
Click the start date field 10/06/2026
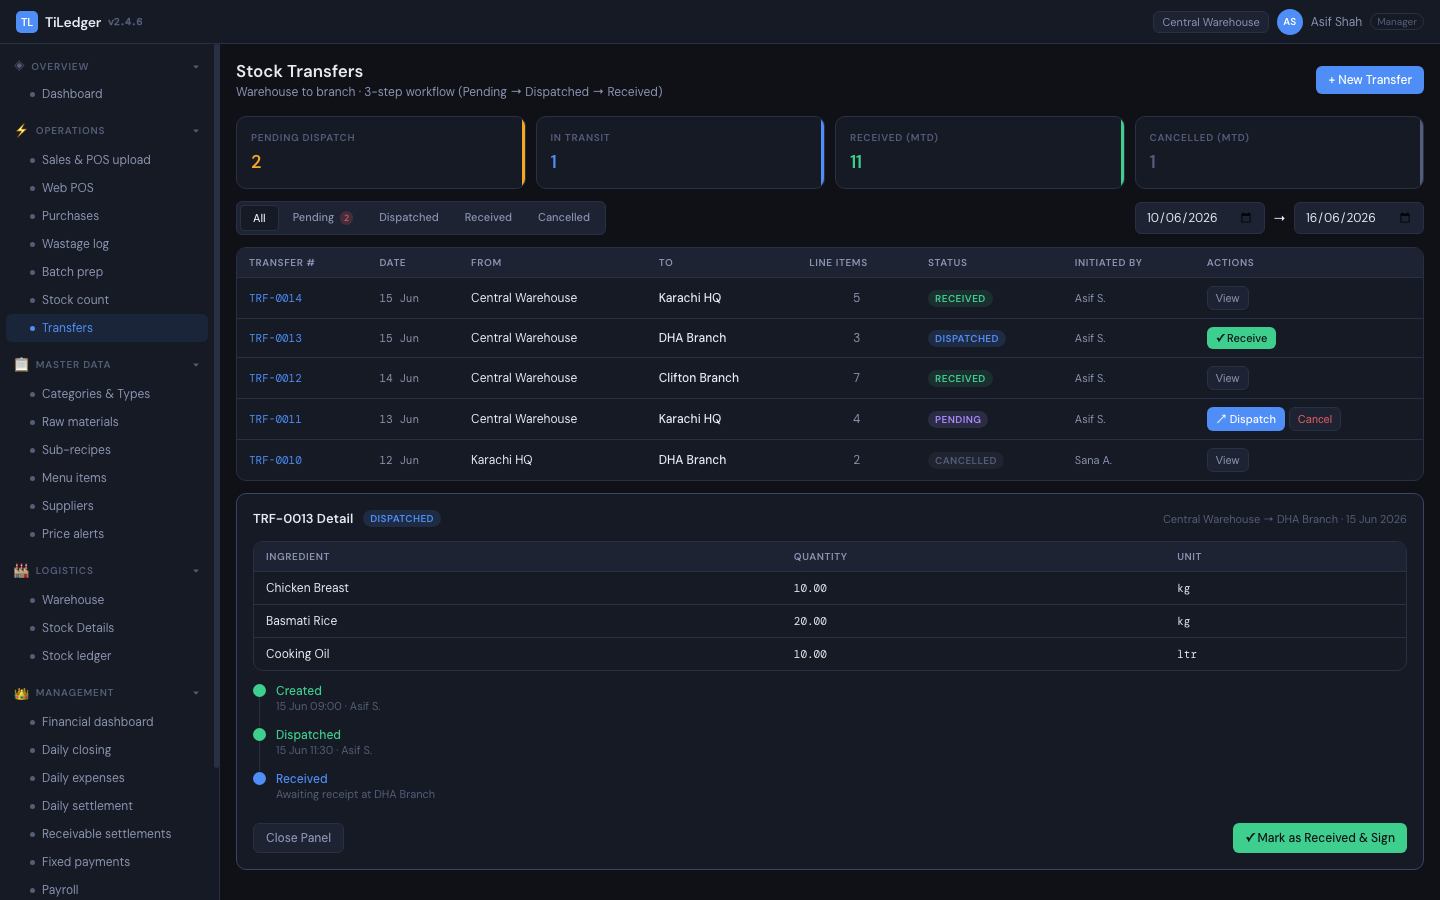pos(1199,218)
